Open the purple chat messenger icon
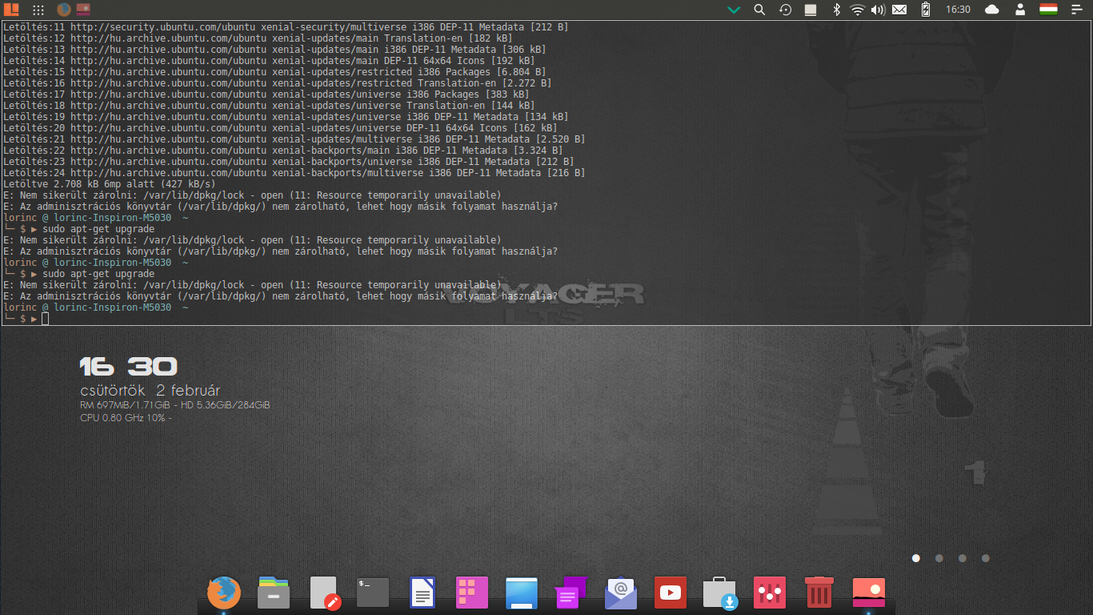 click(x=571, y=593)
